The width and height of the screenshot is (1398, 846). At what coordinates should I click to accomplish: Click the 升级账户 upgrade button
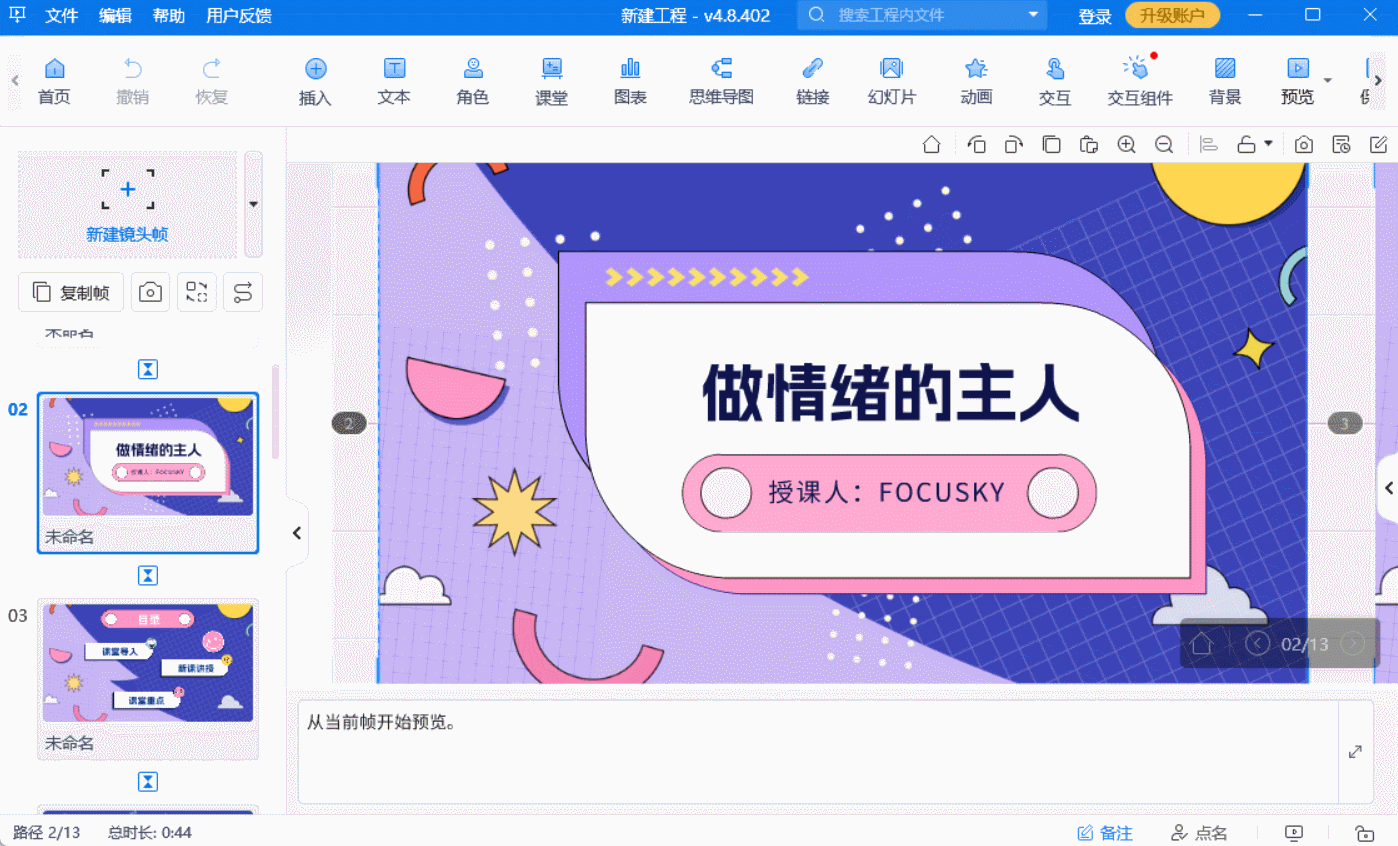click(x=1172, y=16)
